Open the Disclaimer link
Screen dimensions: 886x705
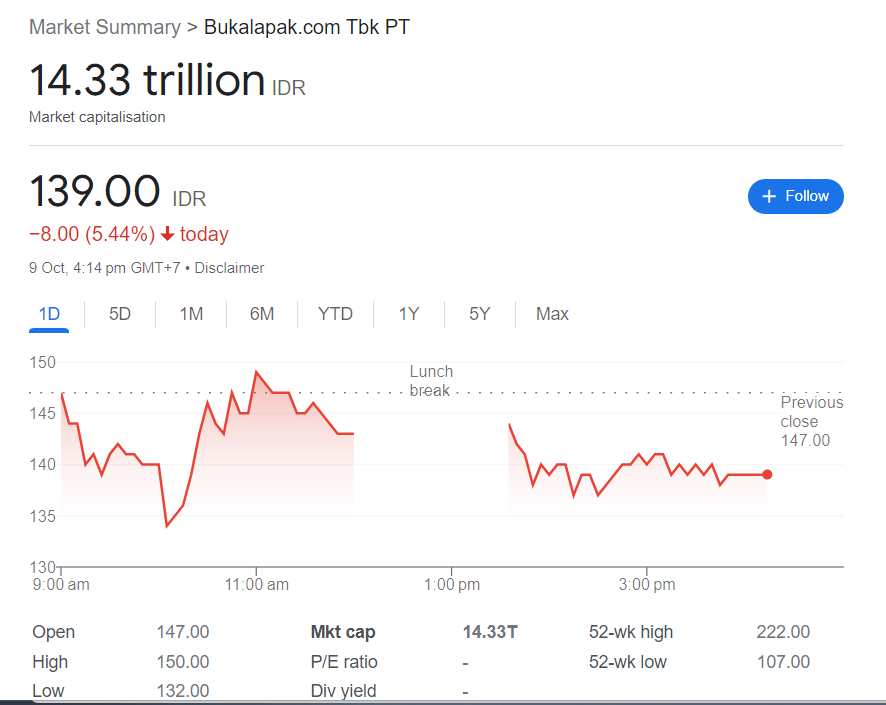229,268
